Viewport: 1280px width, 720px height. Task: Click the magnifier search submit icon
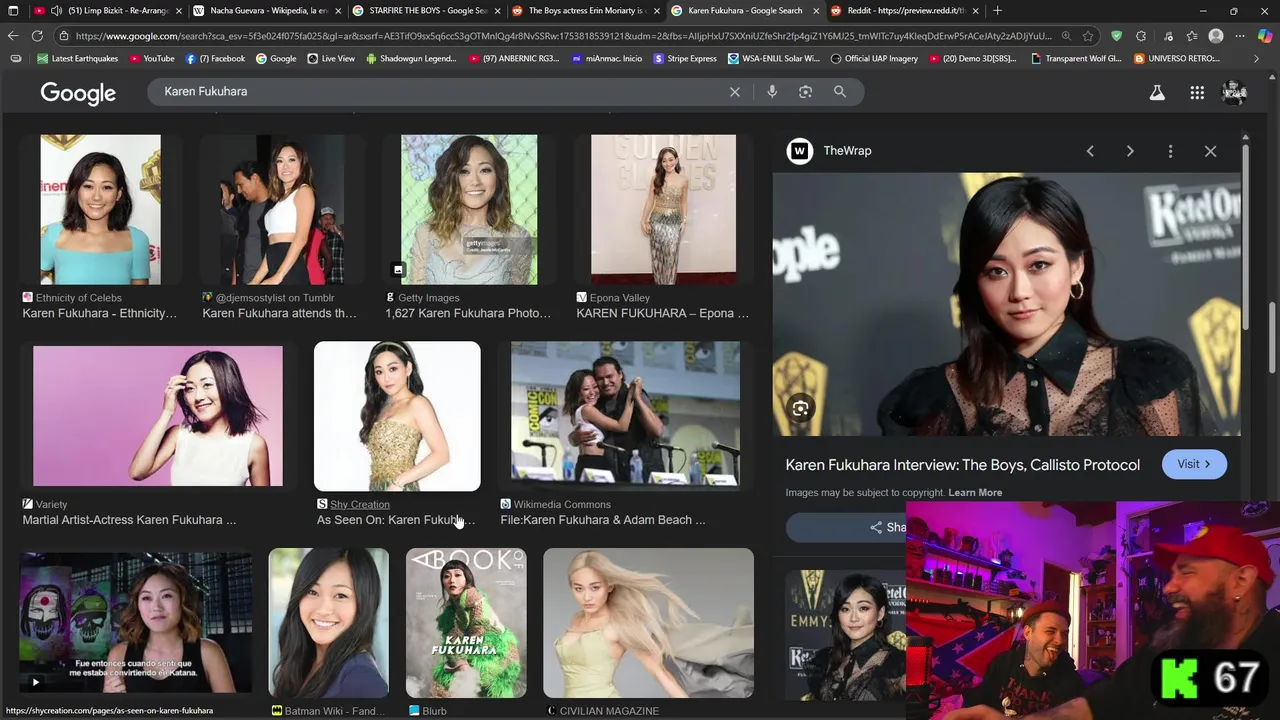840,91
